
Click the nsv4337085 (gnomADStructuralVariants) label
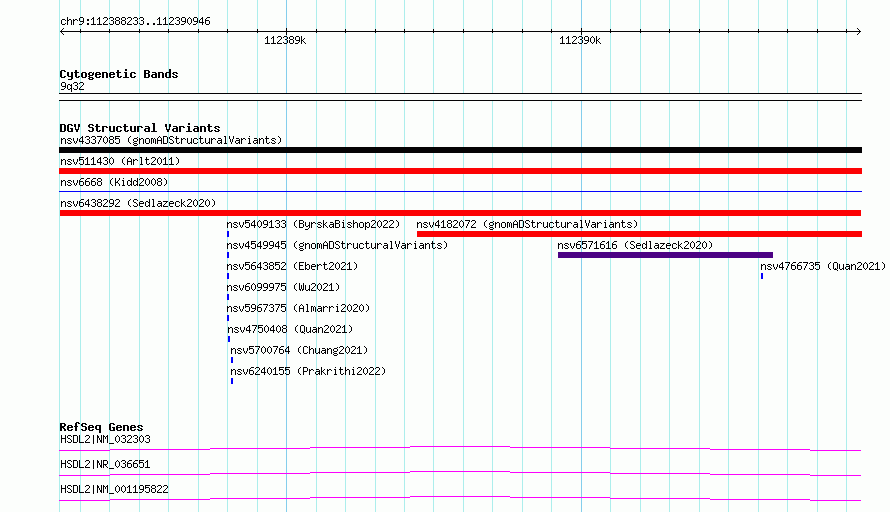pos(171,140)
